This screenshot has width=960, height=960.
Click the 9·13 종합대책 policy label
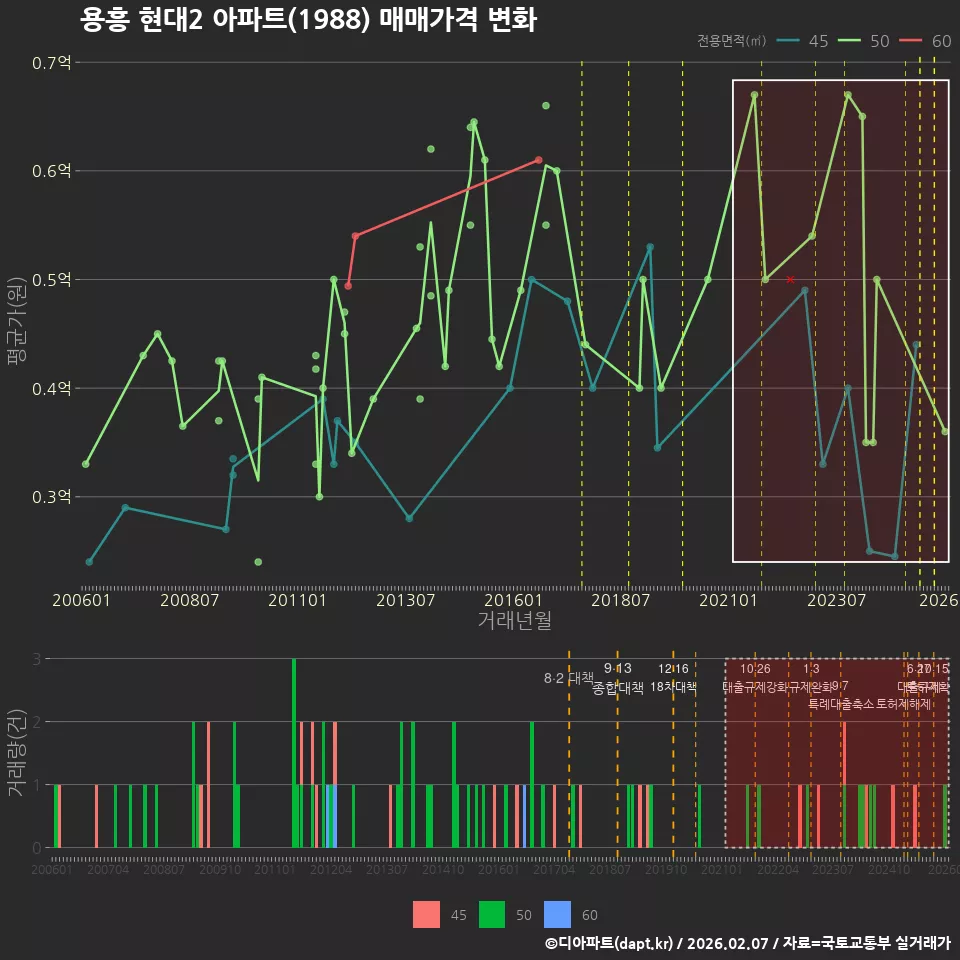618,678
